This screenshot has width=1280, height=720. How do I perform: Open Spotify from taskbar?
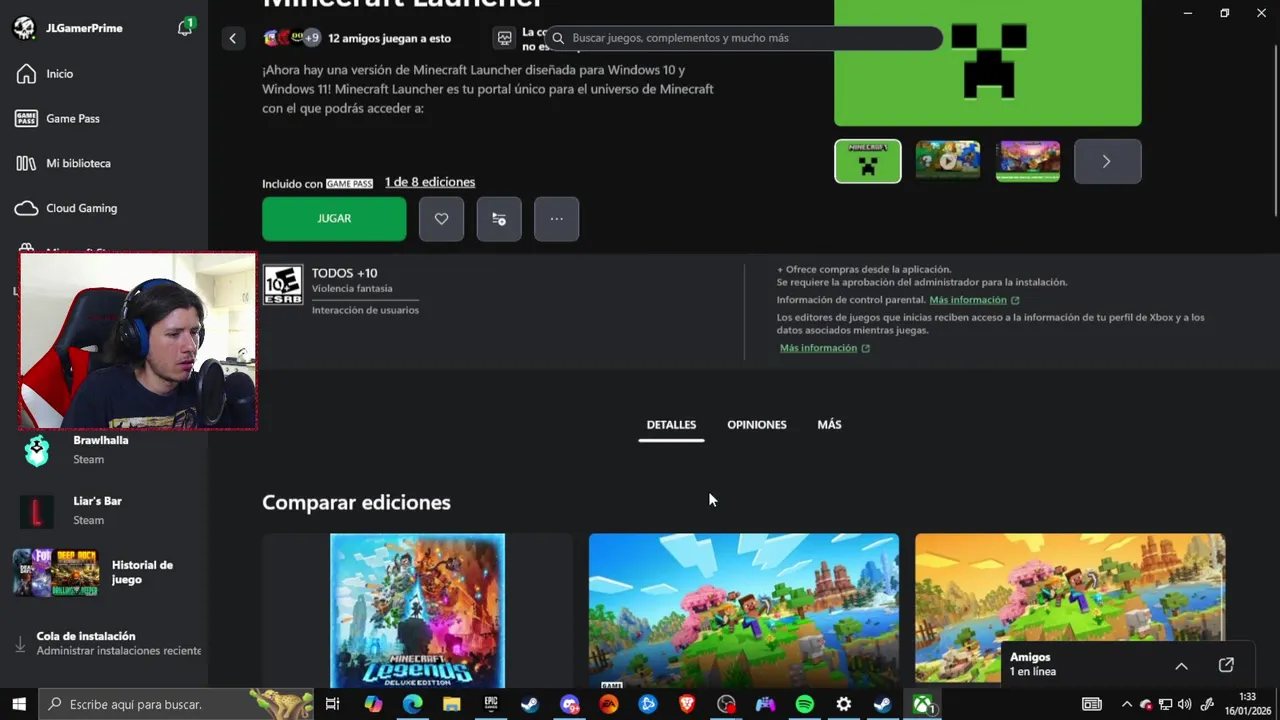point(805,704)
